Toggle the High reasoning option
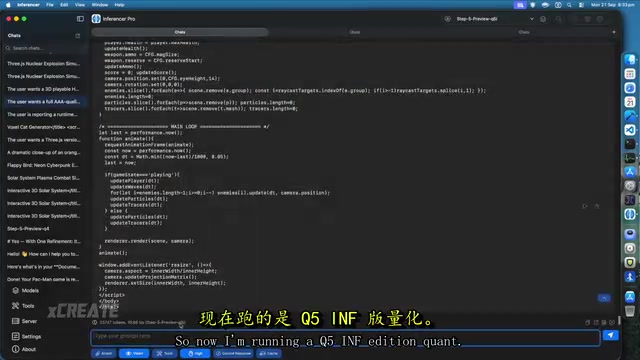 pyautogui.click(x=195, y=353)
